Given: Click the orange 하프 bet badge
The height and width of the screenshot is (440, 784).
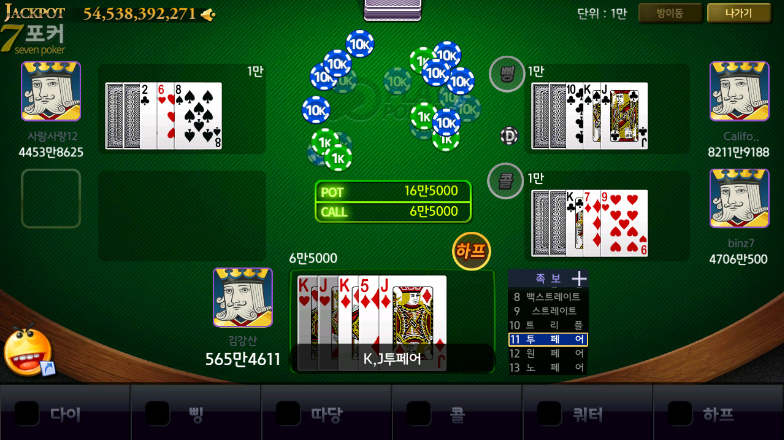Looking at the screenshot, I should click(471, 251).
